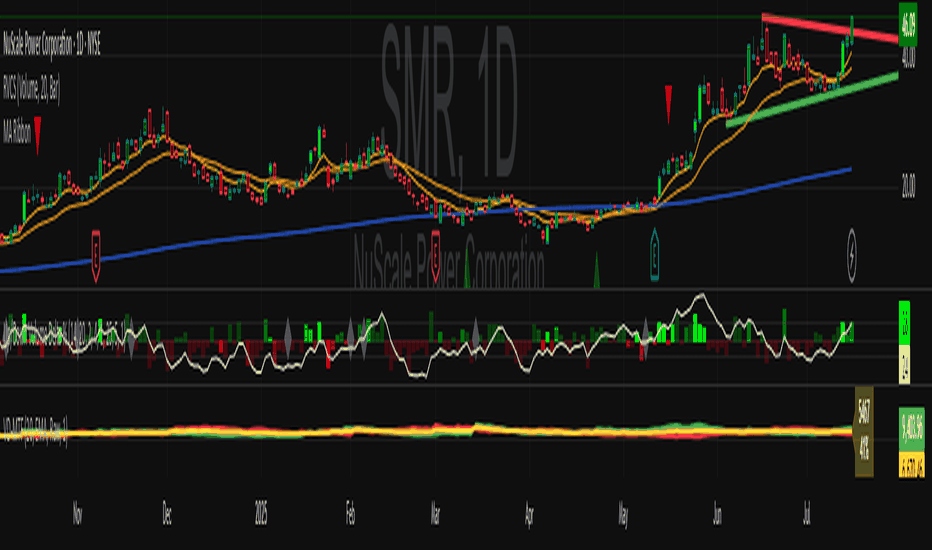Open the red earnings E marker in March
932x550 pixels.
pyautogui.click(x=436, y=256)
